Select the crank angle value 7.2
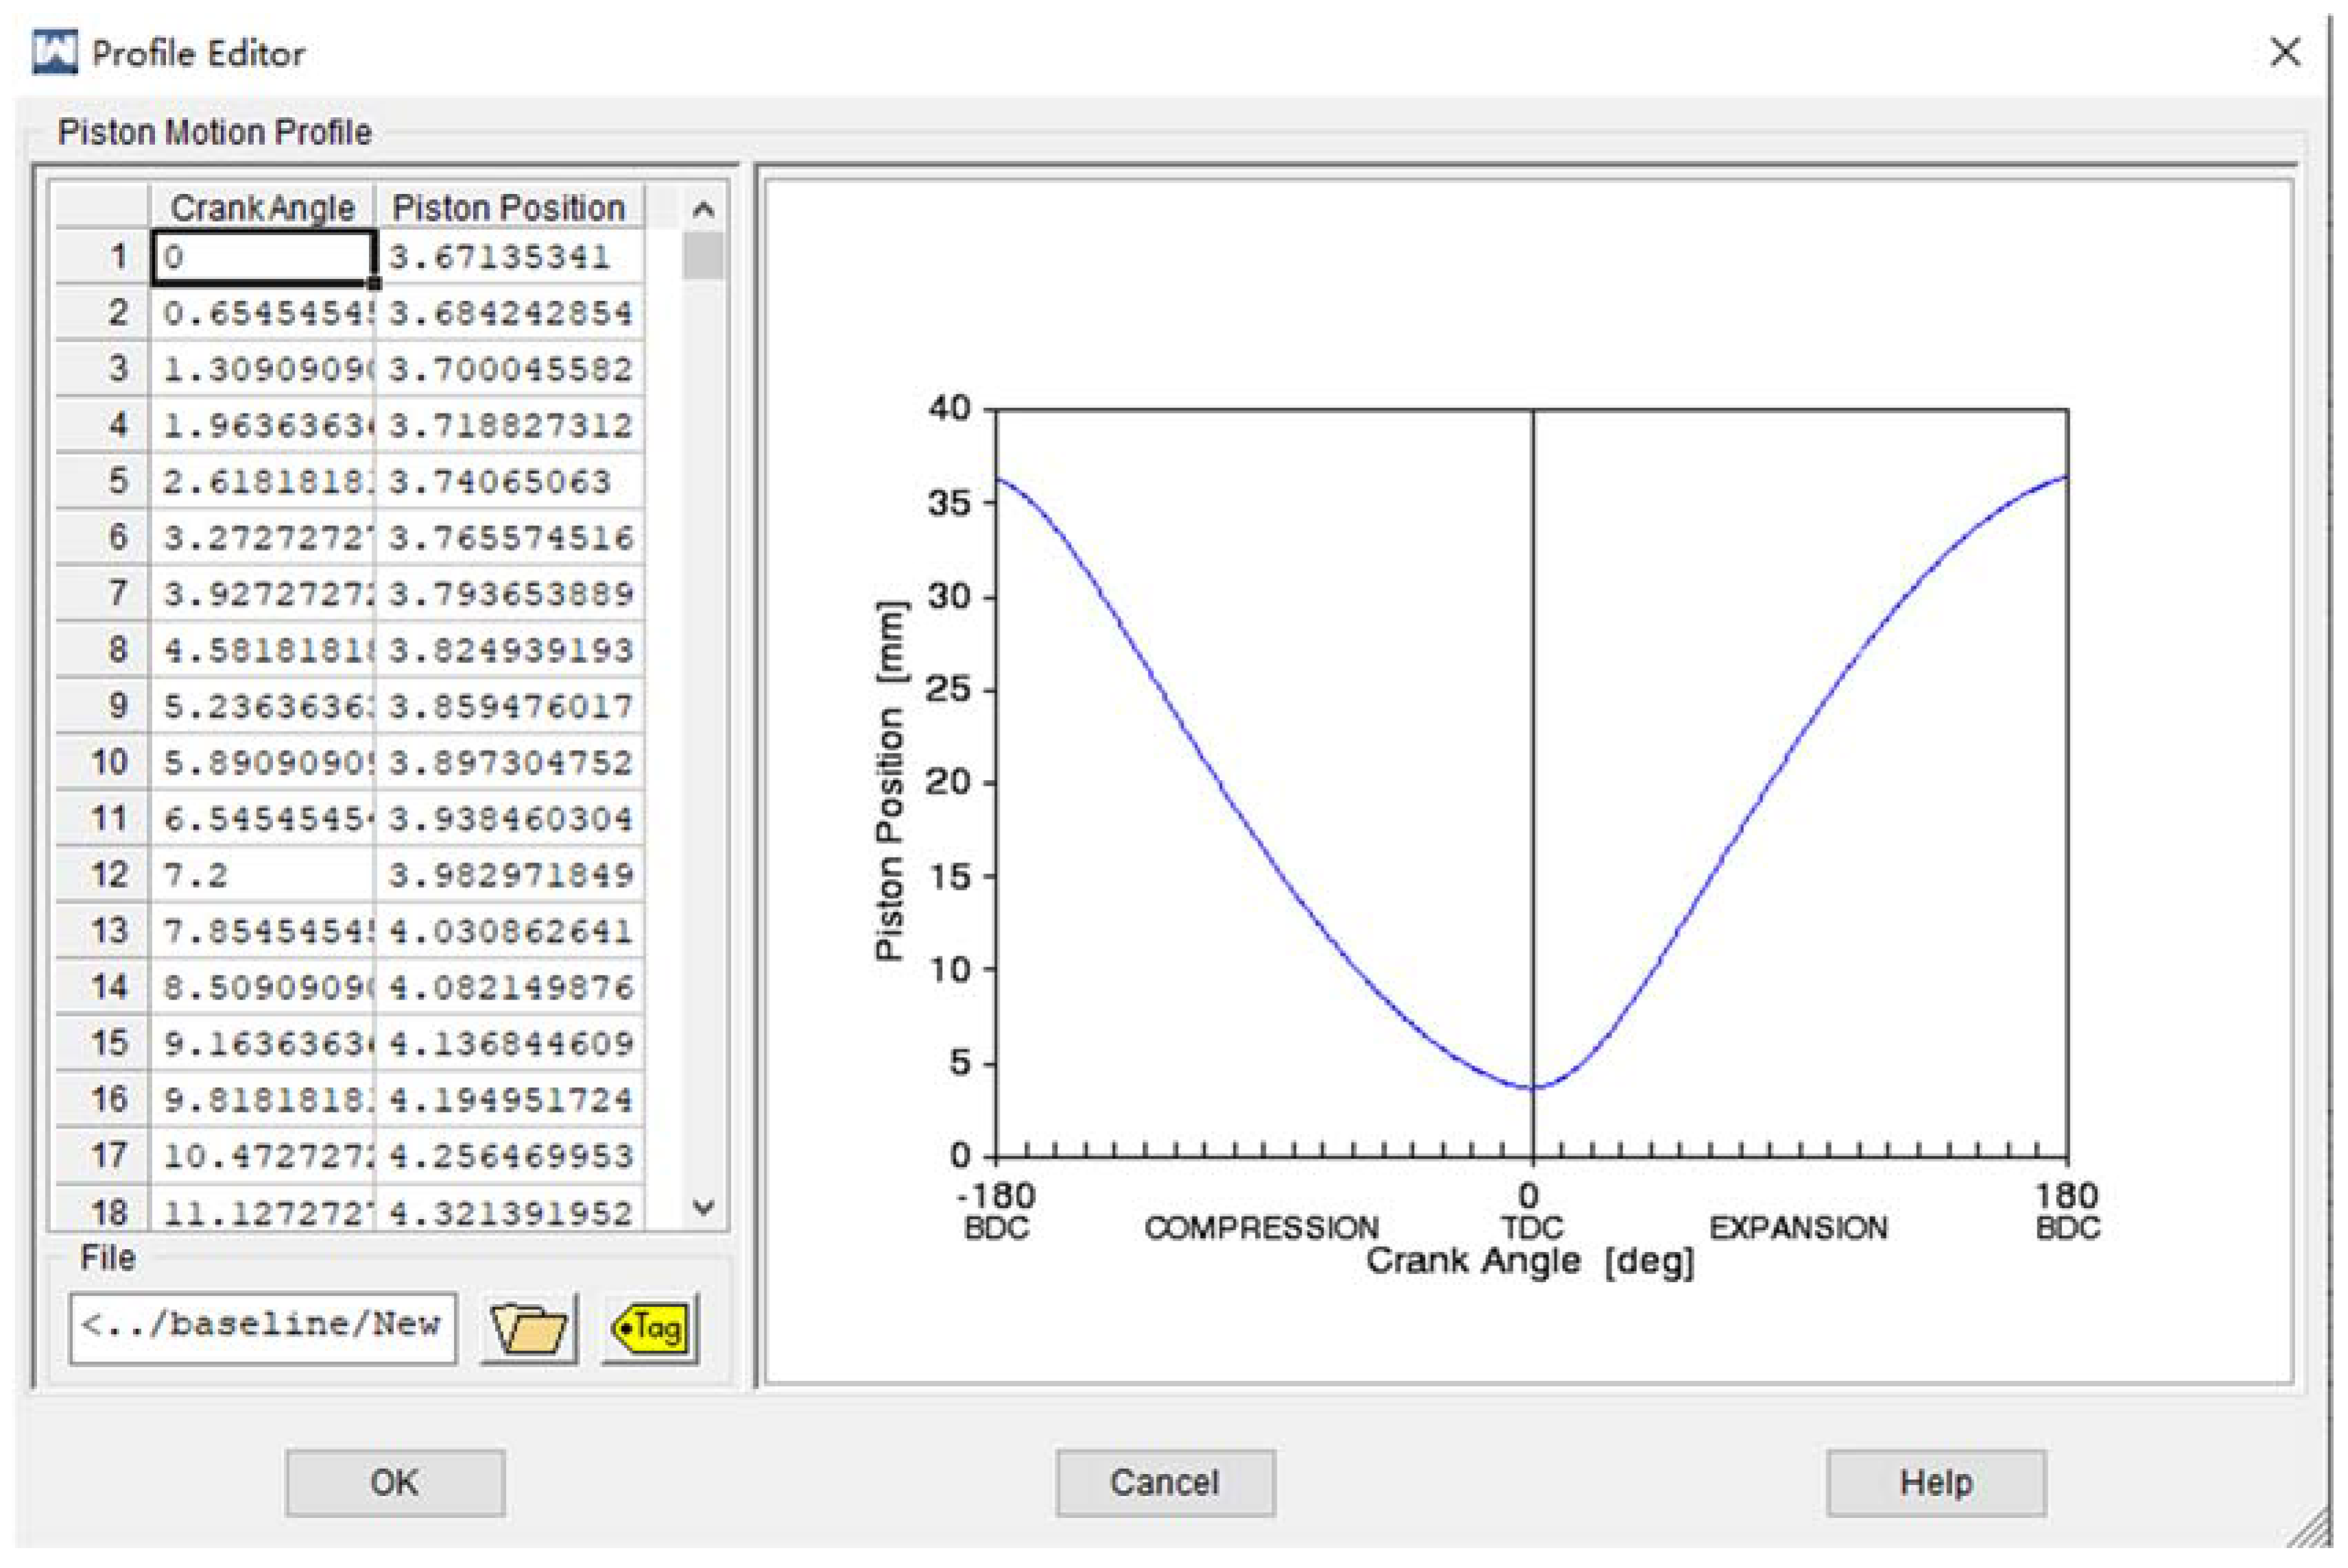 point(263,873)
